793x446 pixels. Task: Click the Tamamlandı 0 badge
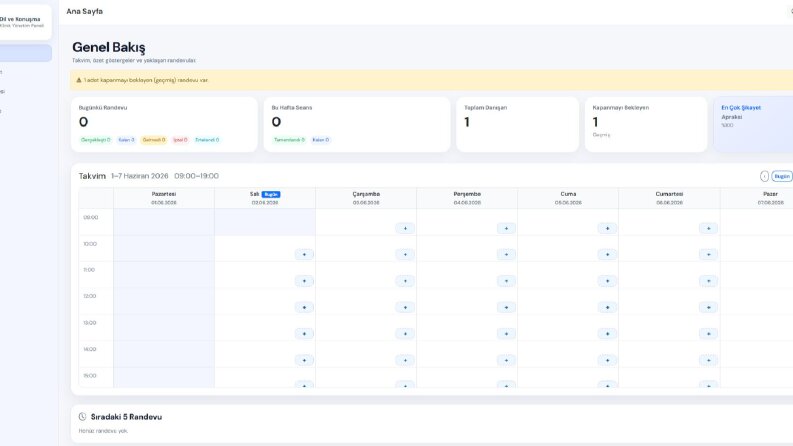[290, 140]
